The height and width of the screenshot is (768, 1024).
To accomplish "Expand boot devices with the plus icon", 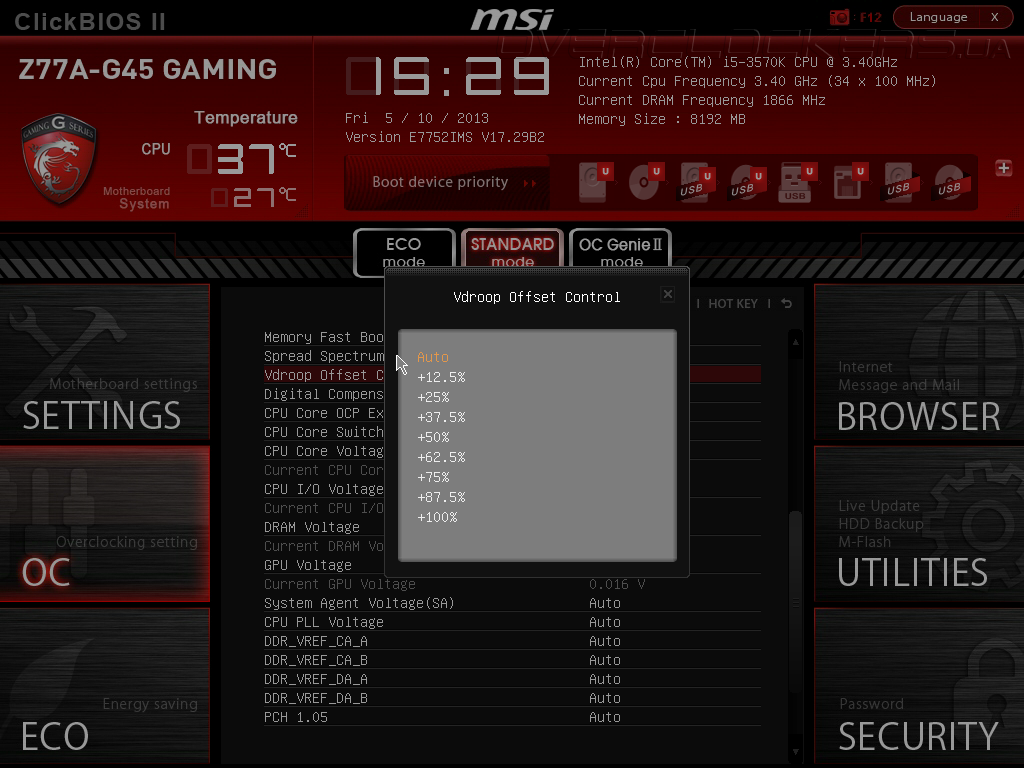I will point(1004,168).
